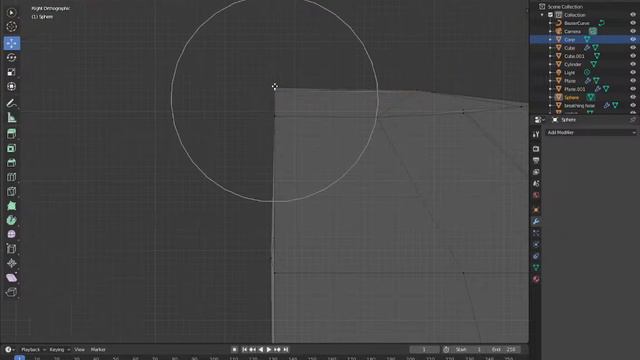The width and height of the screenshot is (640, 360).
Task: Select the Transform tool
Action: pyautogui.click(x=11, y=87)
